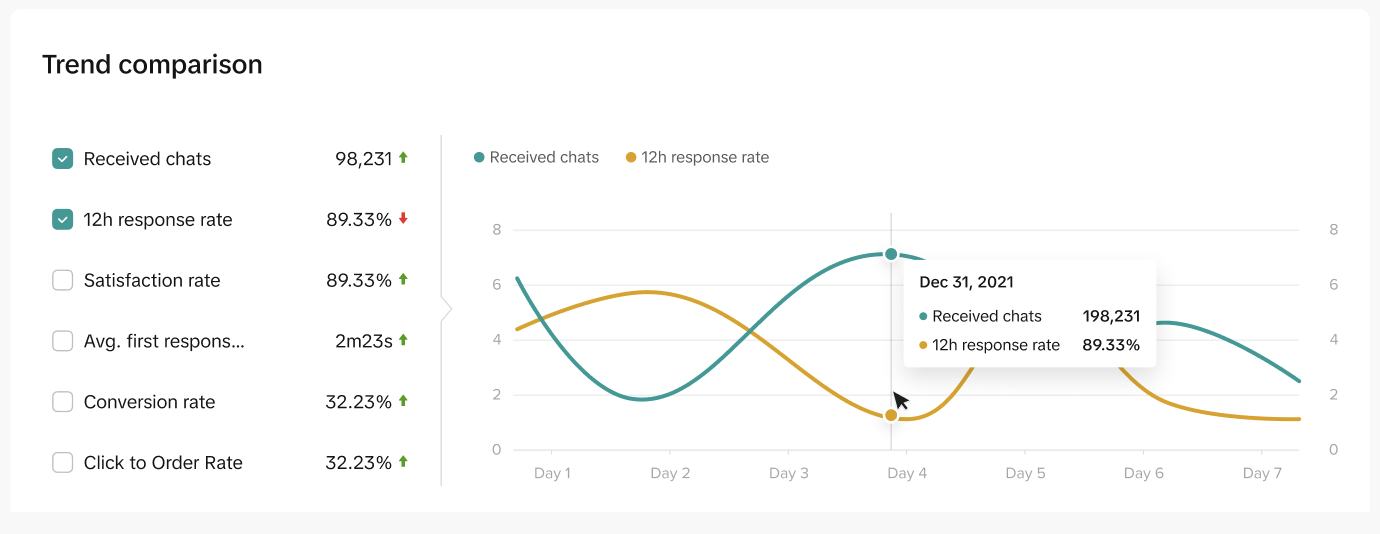Click yellow 12h response rate legend dot
1380x534 pixels.
point(631,158)
